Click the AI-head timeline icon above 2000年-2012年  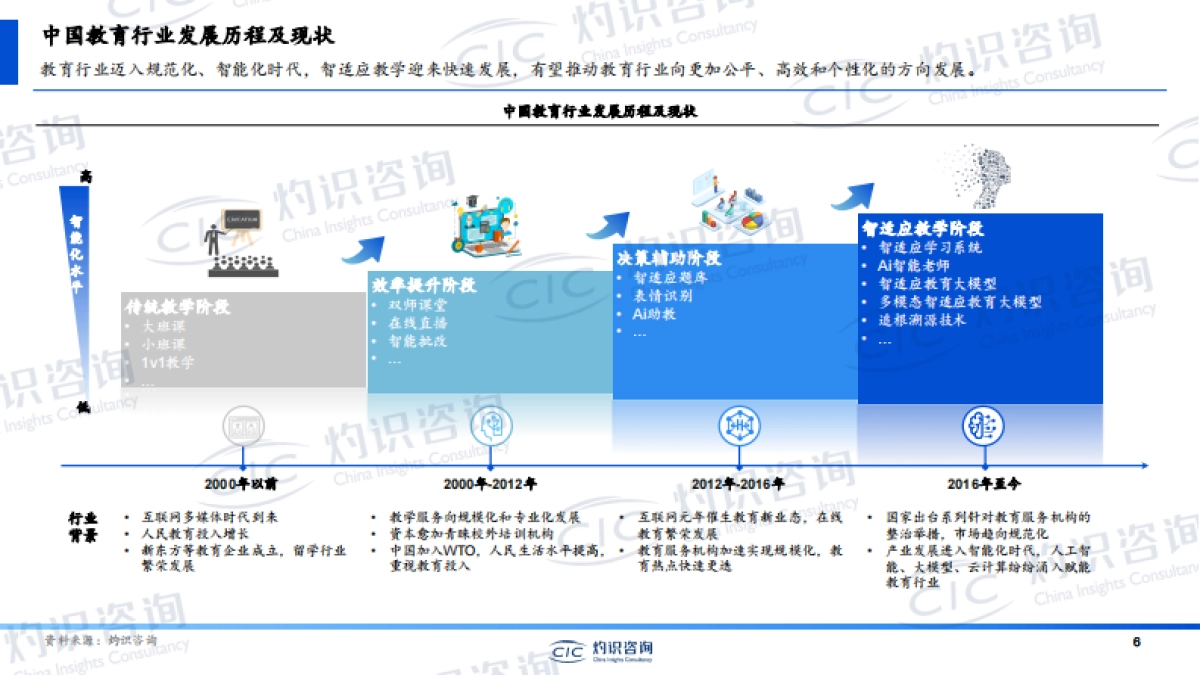coord(490,425)
